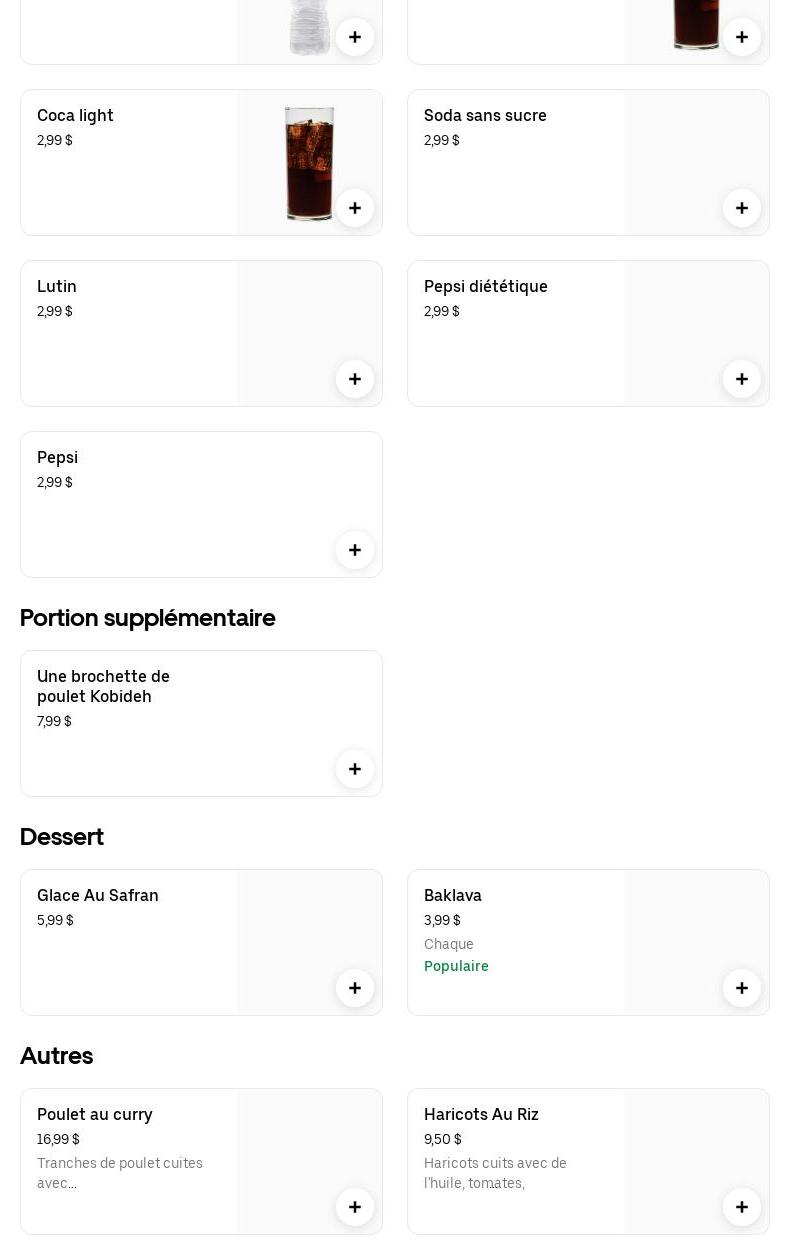Screen dimensions: 809x1241
Task: Open Une brochette de poulet Kobideh
Action: [x=103, y=687]
